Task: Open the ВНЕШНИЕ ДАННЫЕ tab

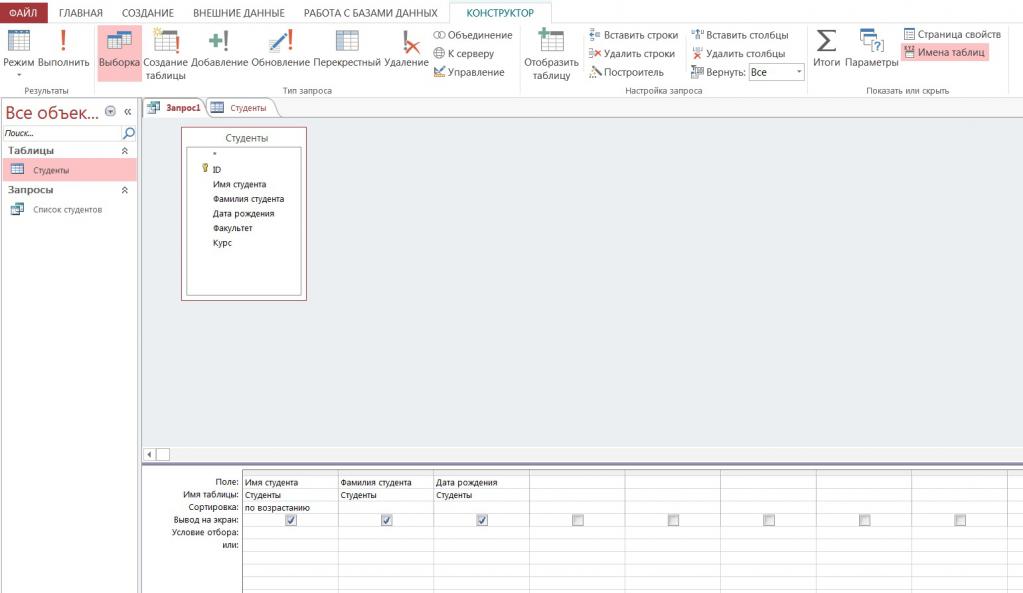Action: point(239,12)
